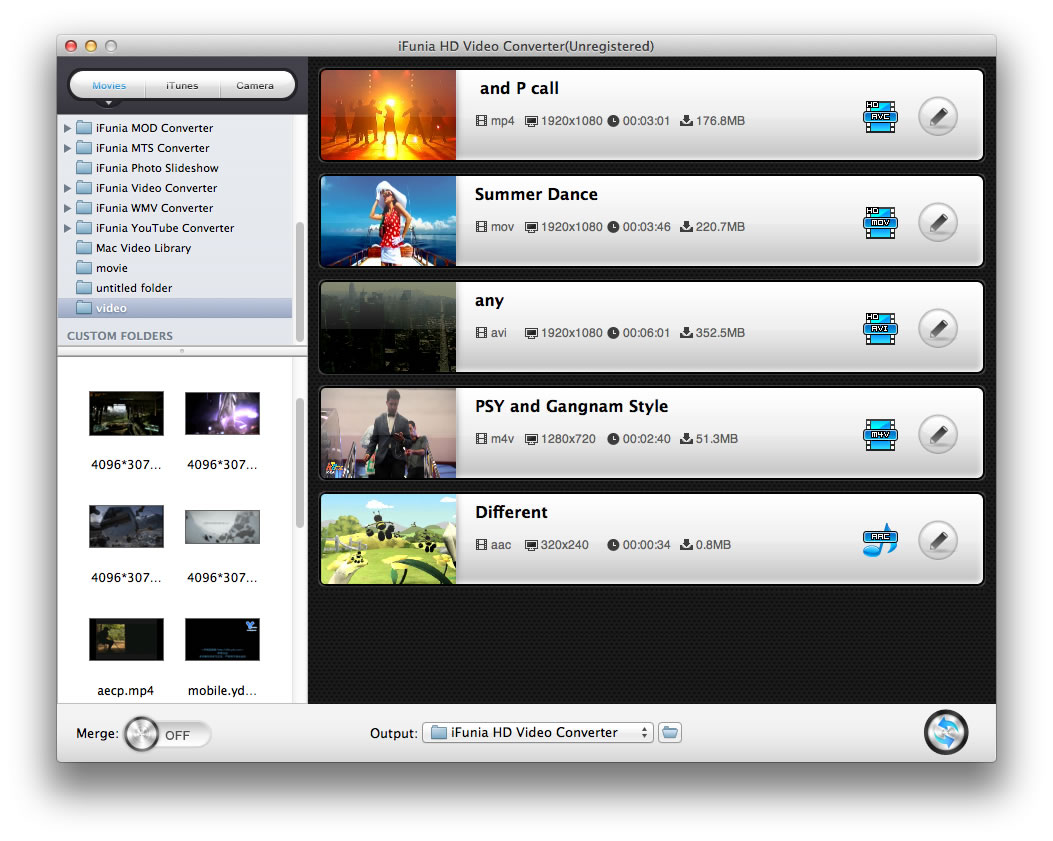This screenshot has width=1053, height=841.
Task: Switch to the Camera tab
Action: [x=255, y=85]
